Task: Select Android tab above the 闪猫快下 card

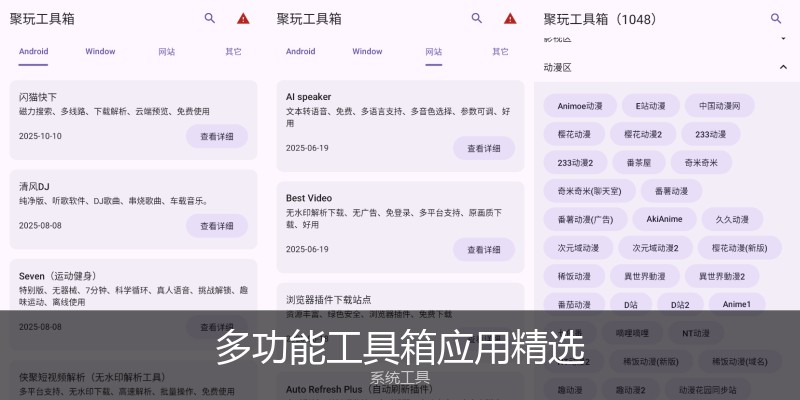Action: [34, 52]
